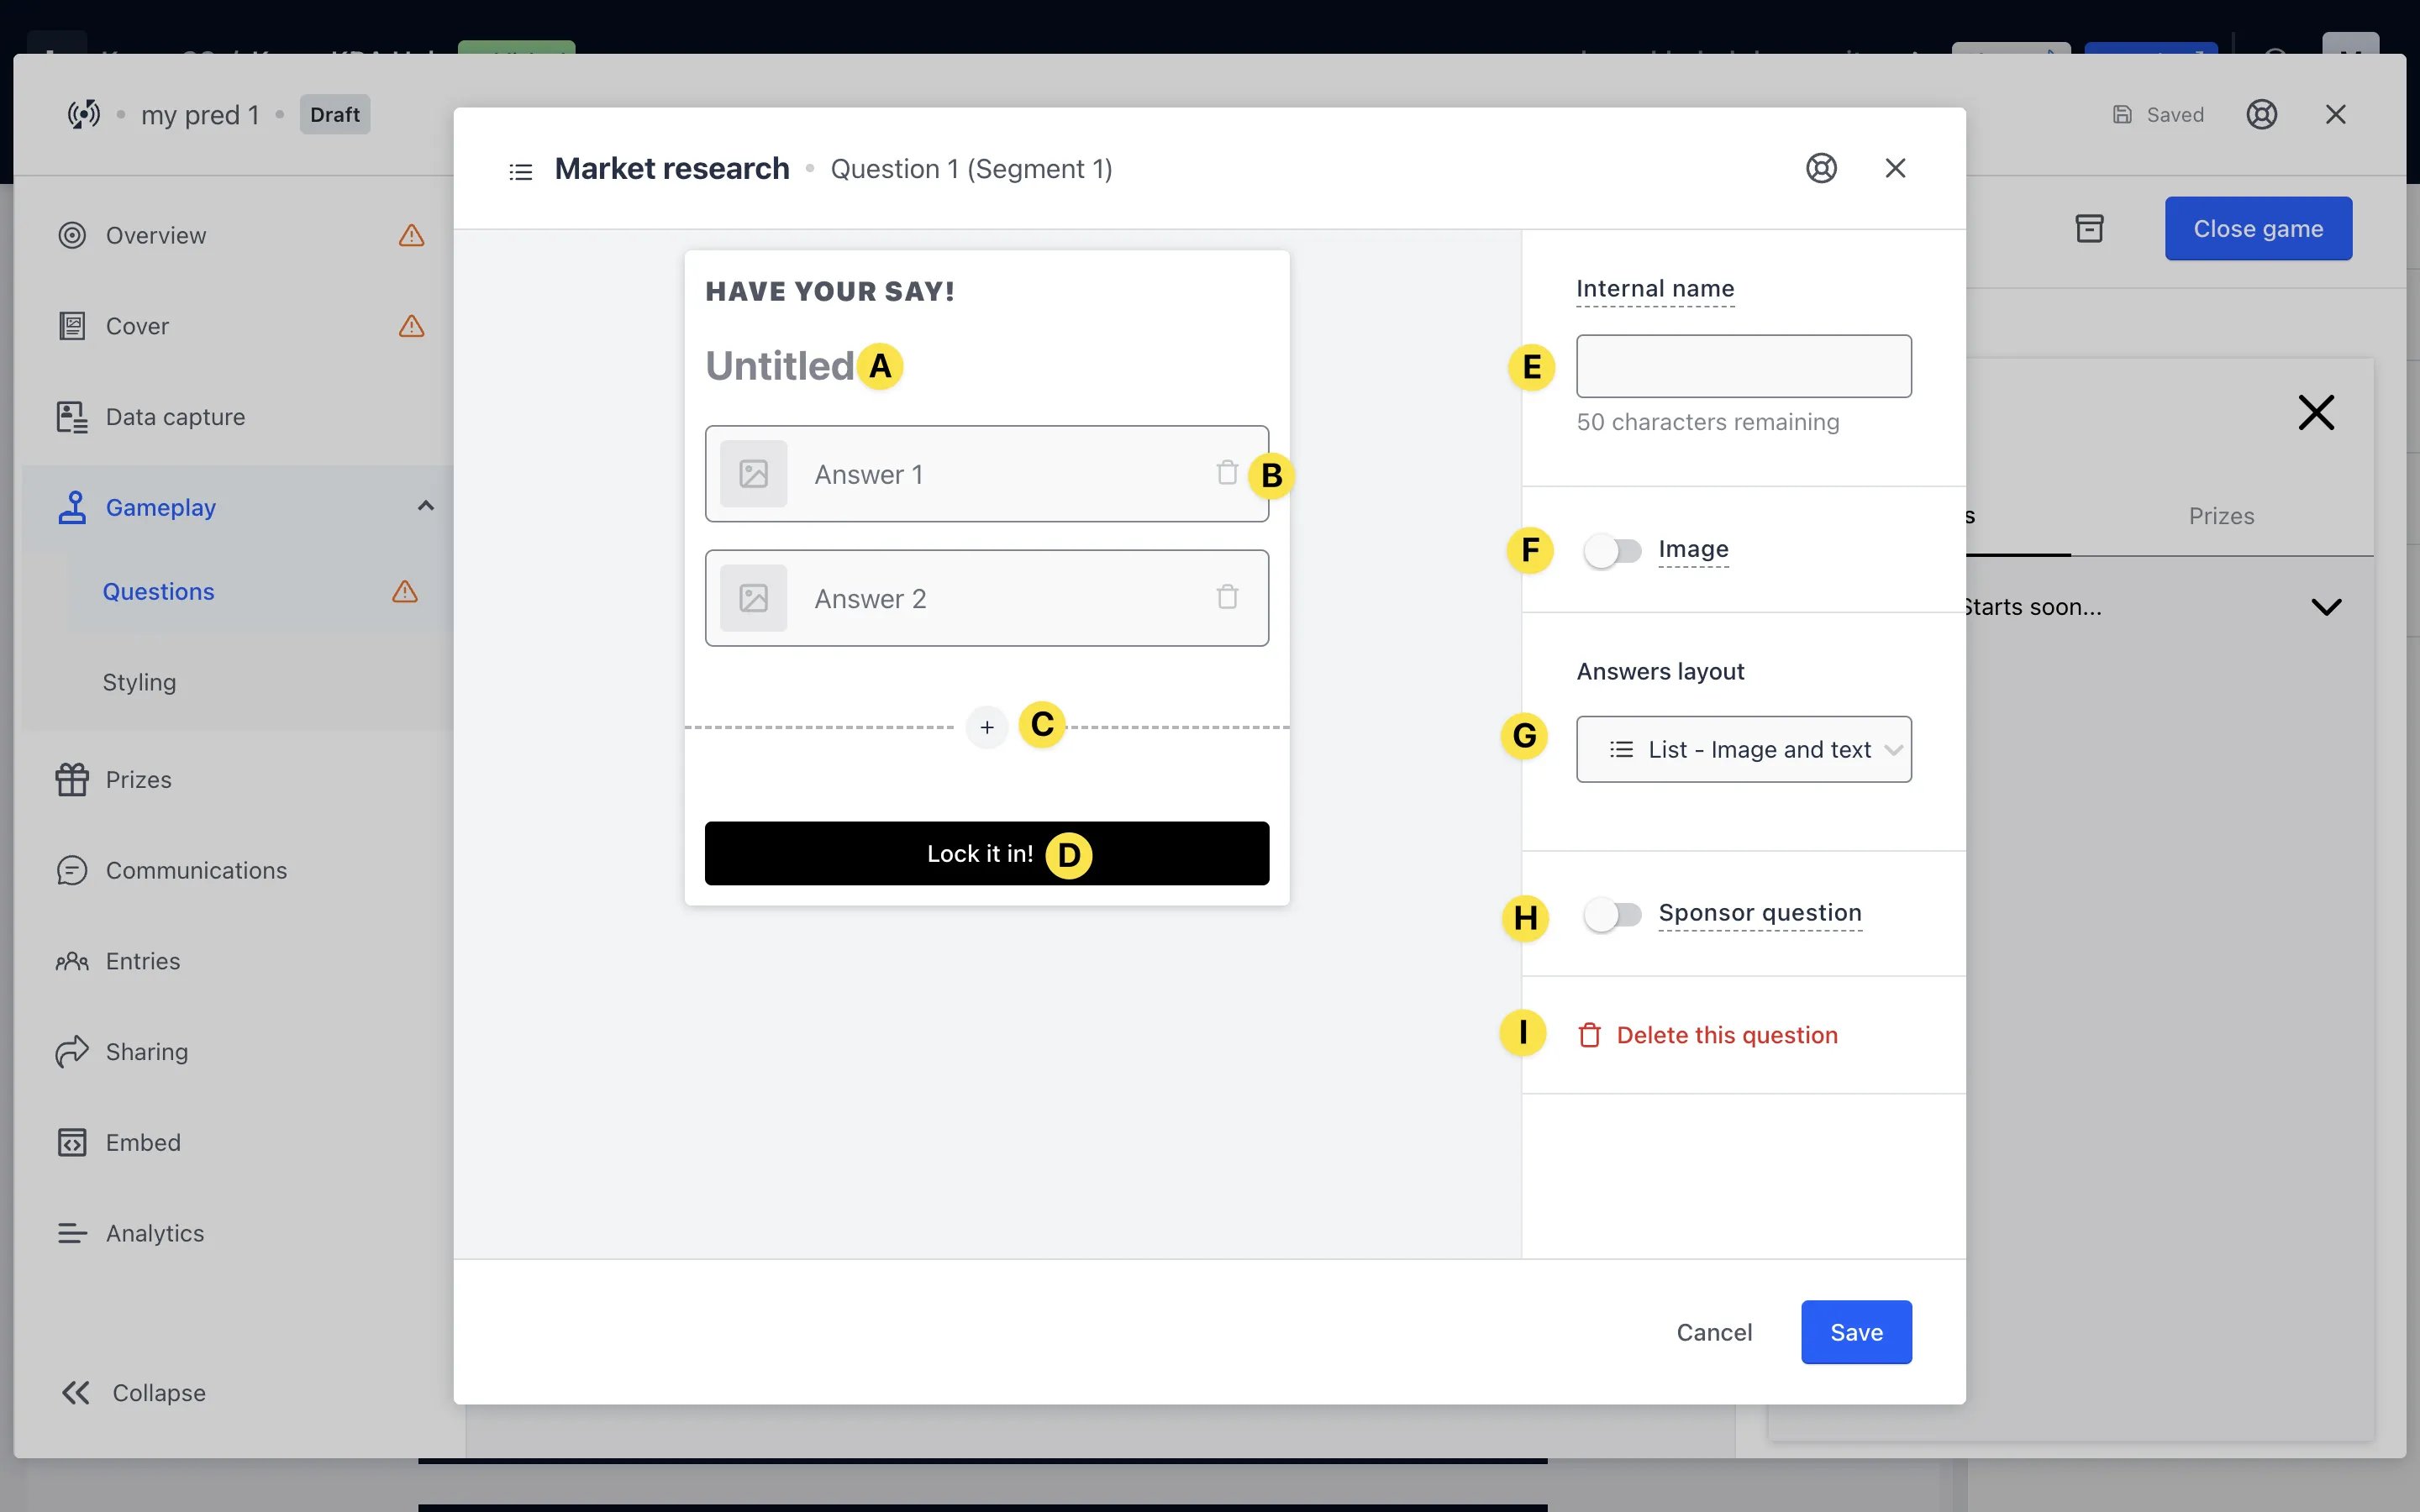2420x1512 pixels.
Task: Delete Answer 1 using its trash icon
Action: pos(1227,473)
